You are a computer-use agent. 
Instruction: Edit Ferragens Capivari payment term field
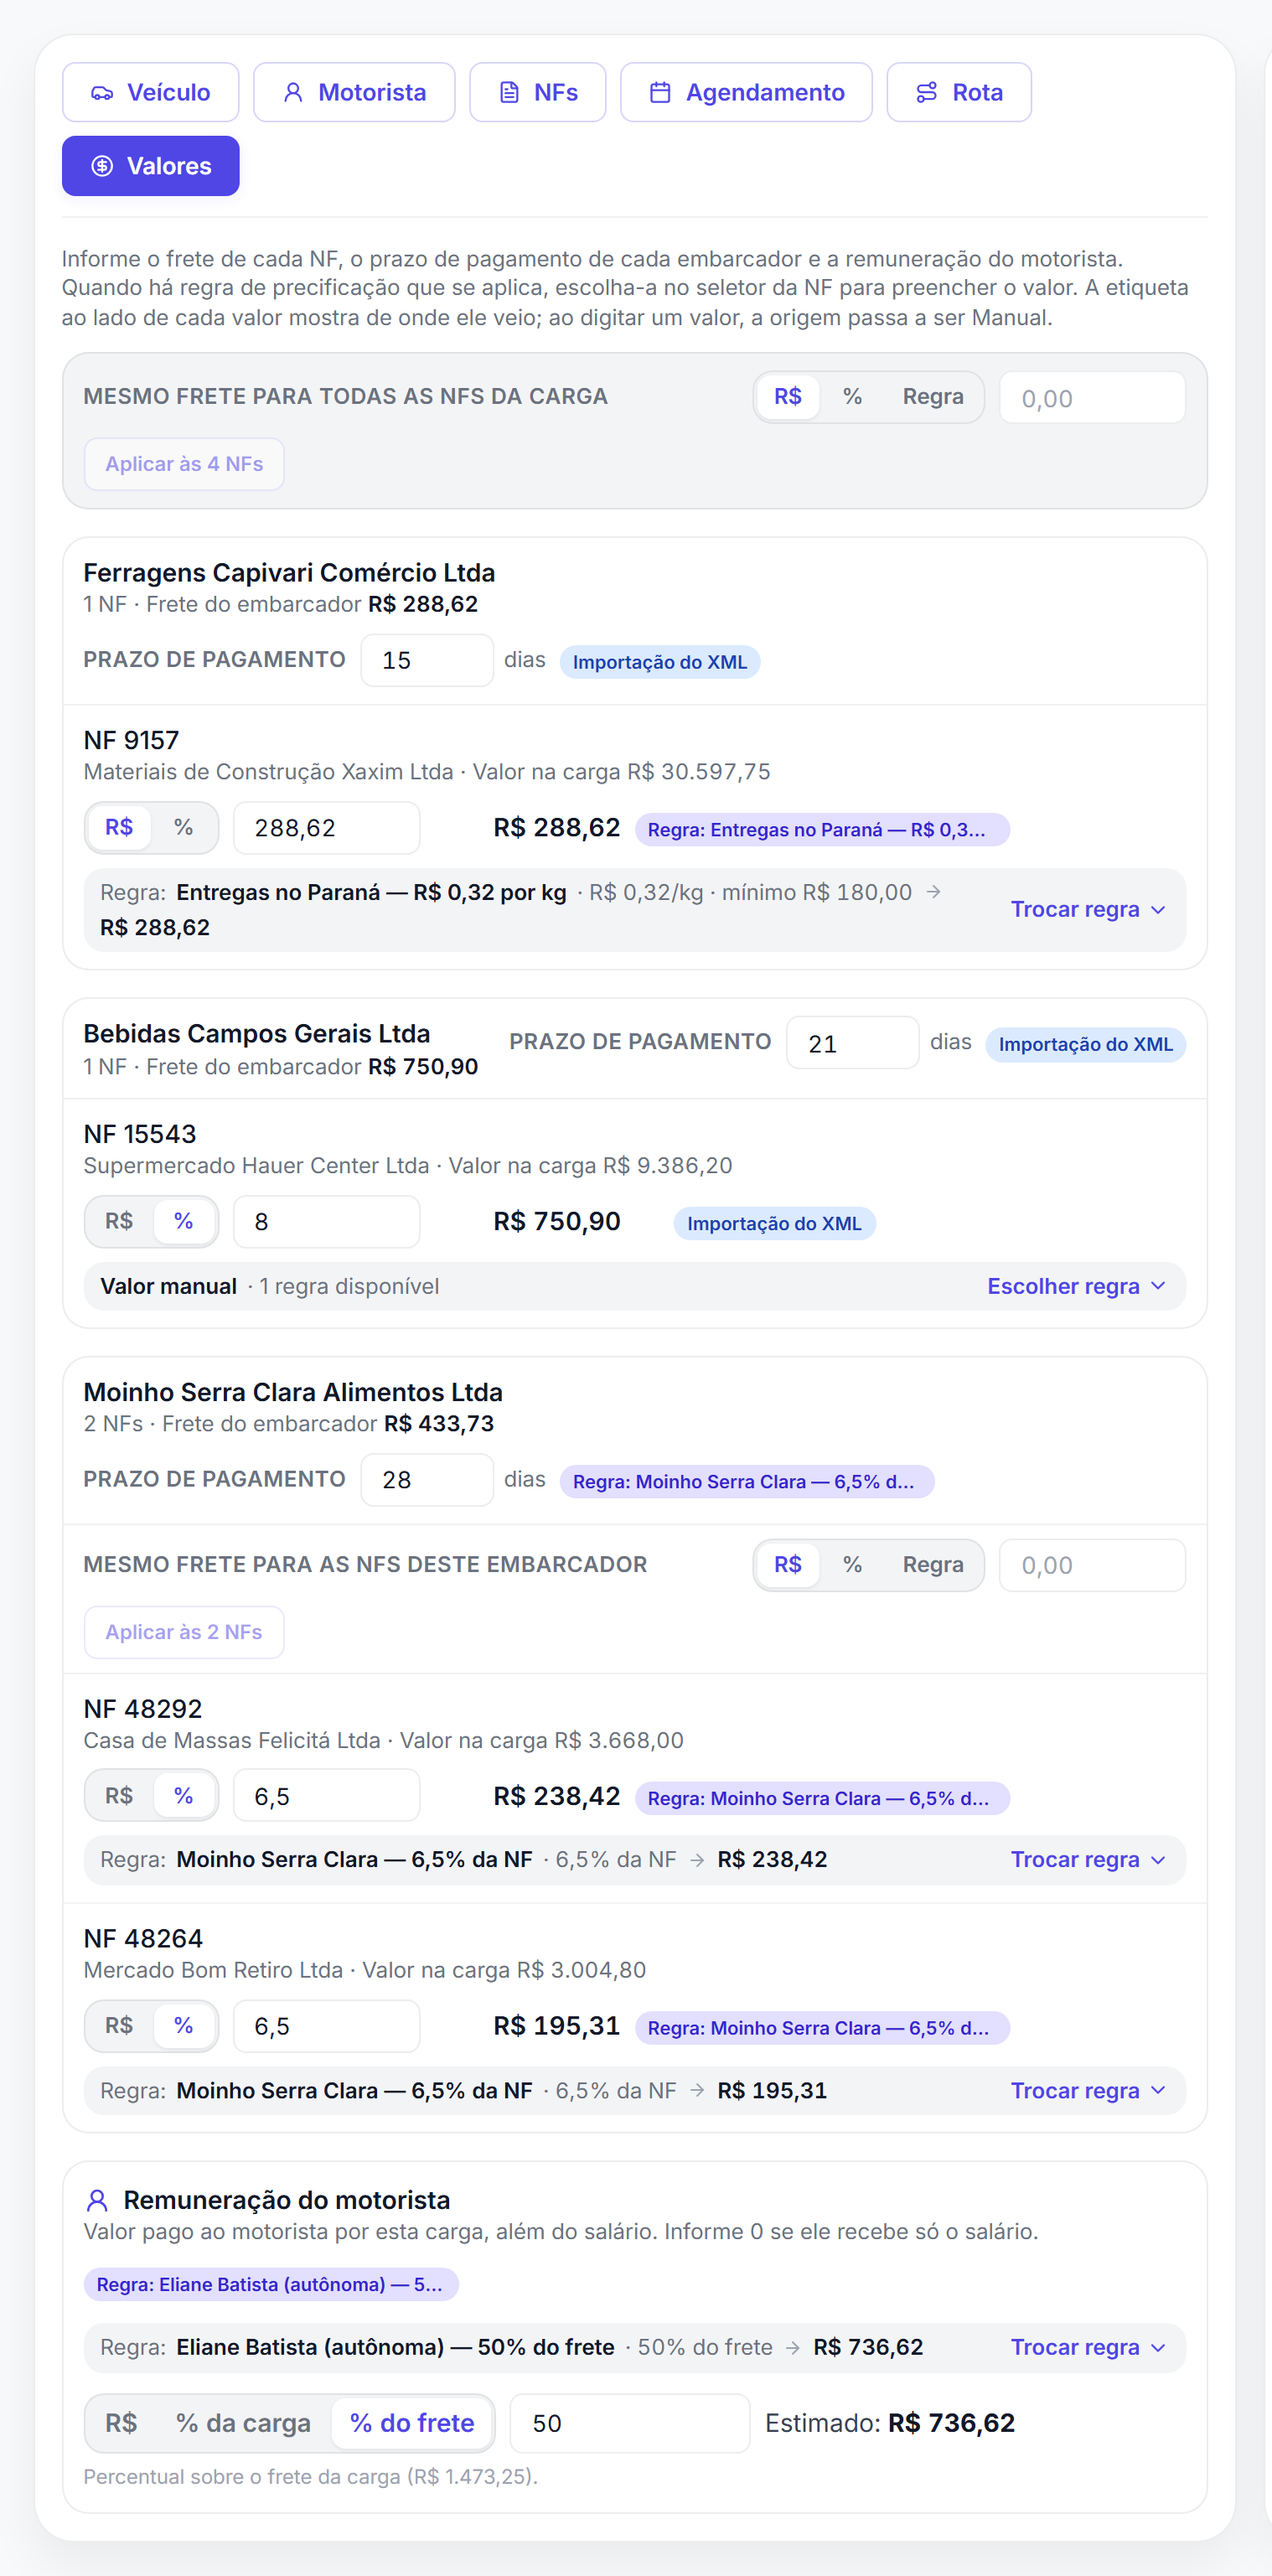[x=427, y=660]
